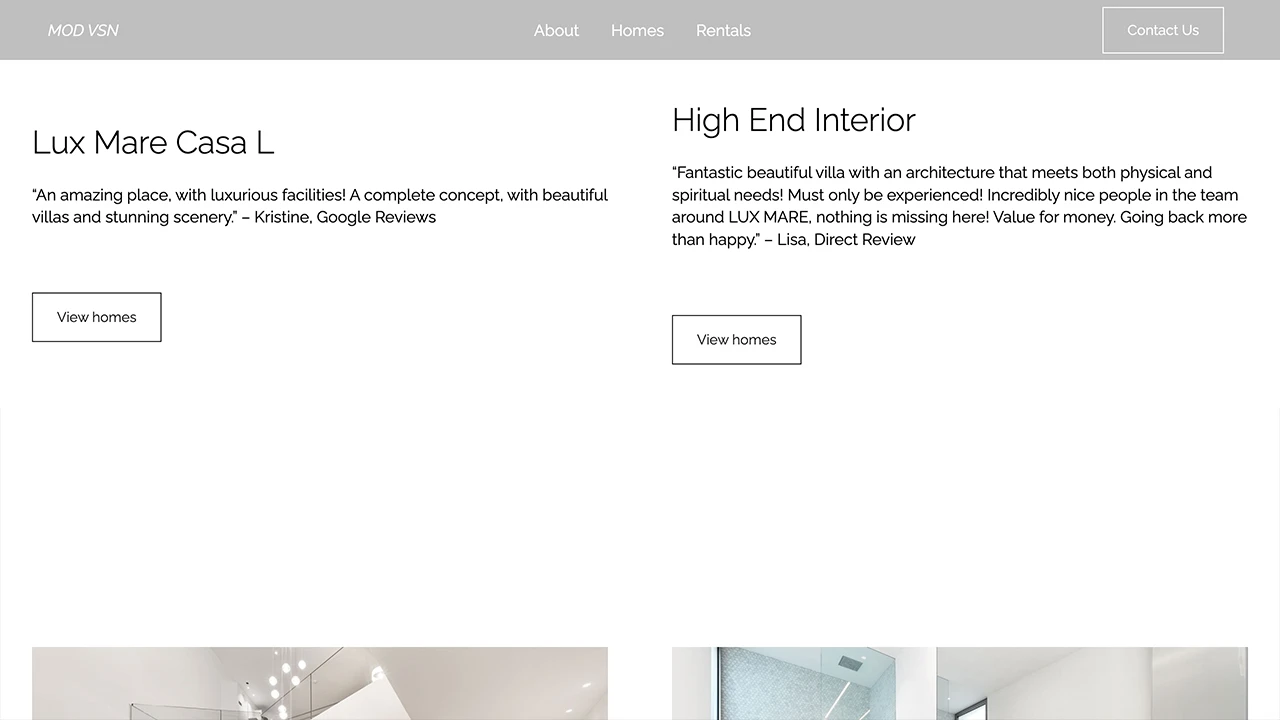Screen dimensions: 1280x720
Task: Select Homes in the navigation bar
Action: click(x=637, y=30)
